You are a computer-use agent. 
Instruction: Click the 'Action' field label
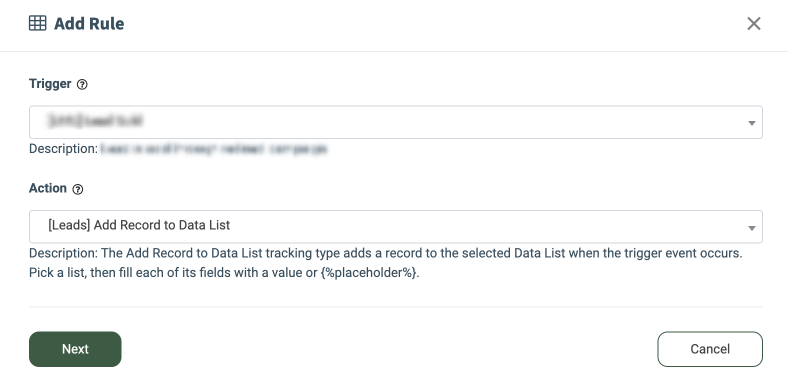pos(48,188)
